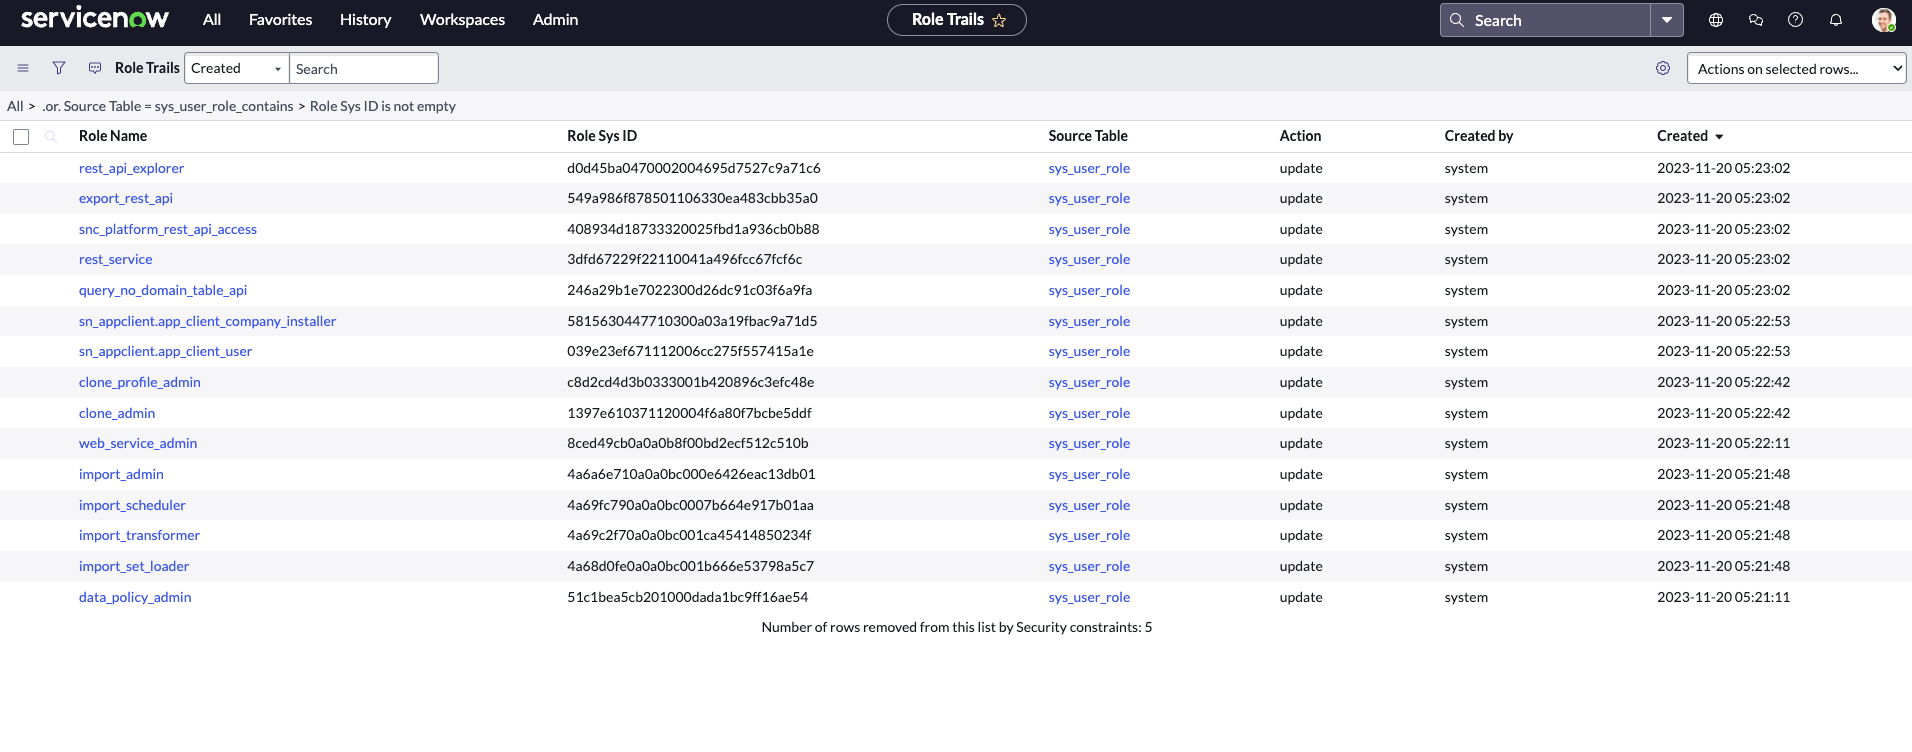Open the Workspaces menu

click(462, 20)
